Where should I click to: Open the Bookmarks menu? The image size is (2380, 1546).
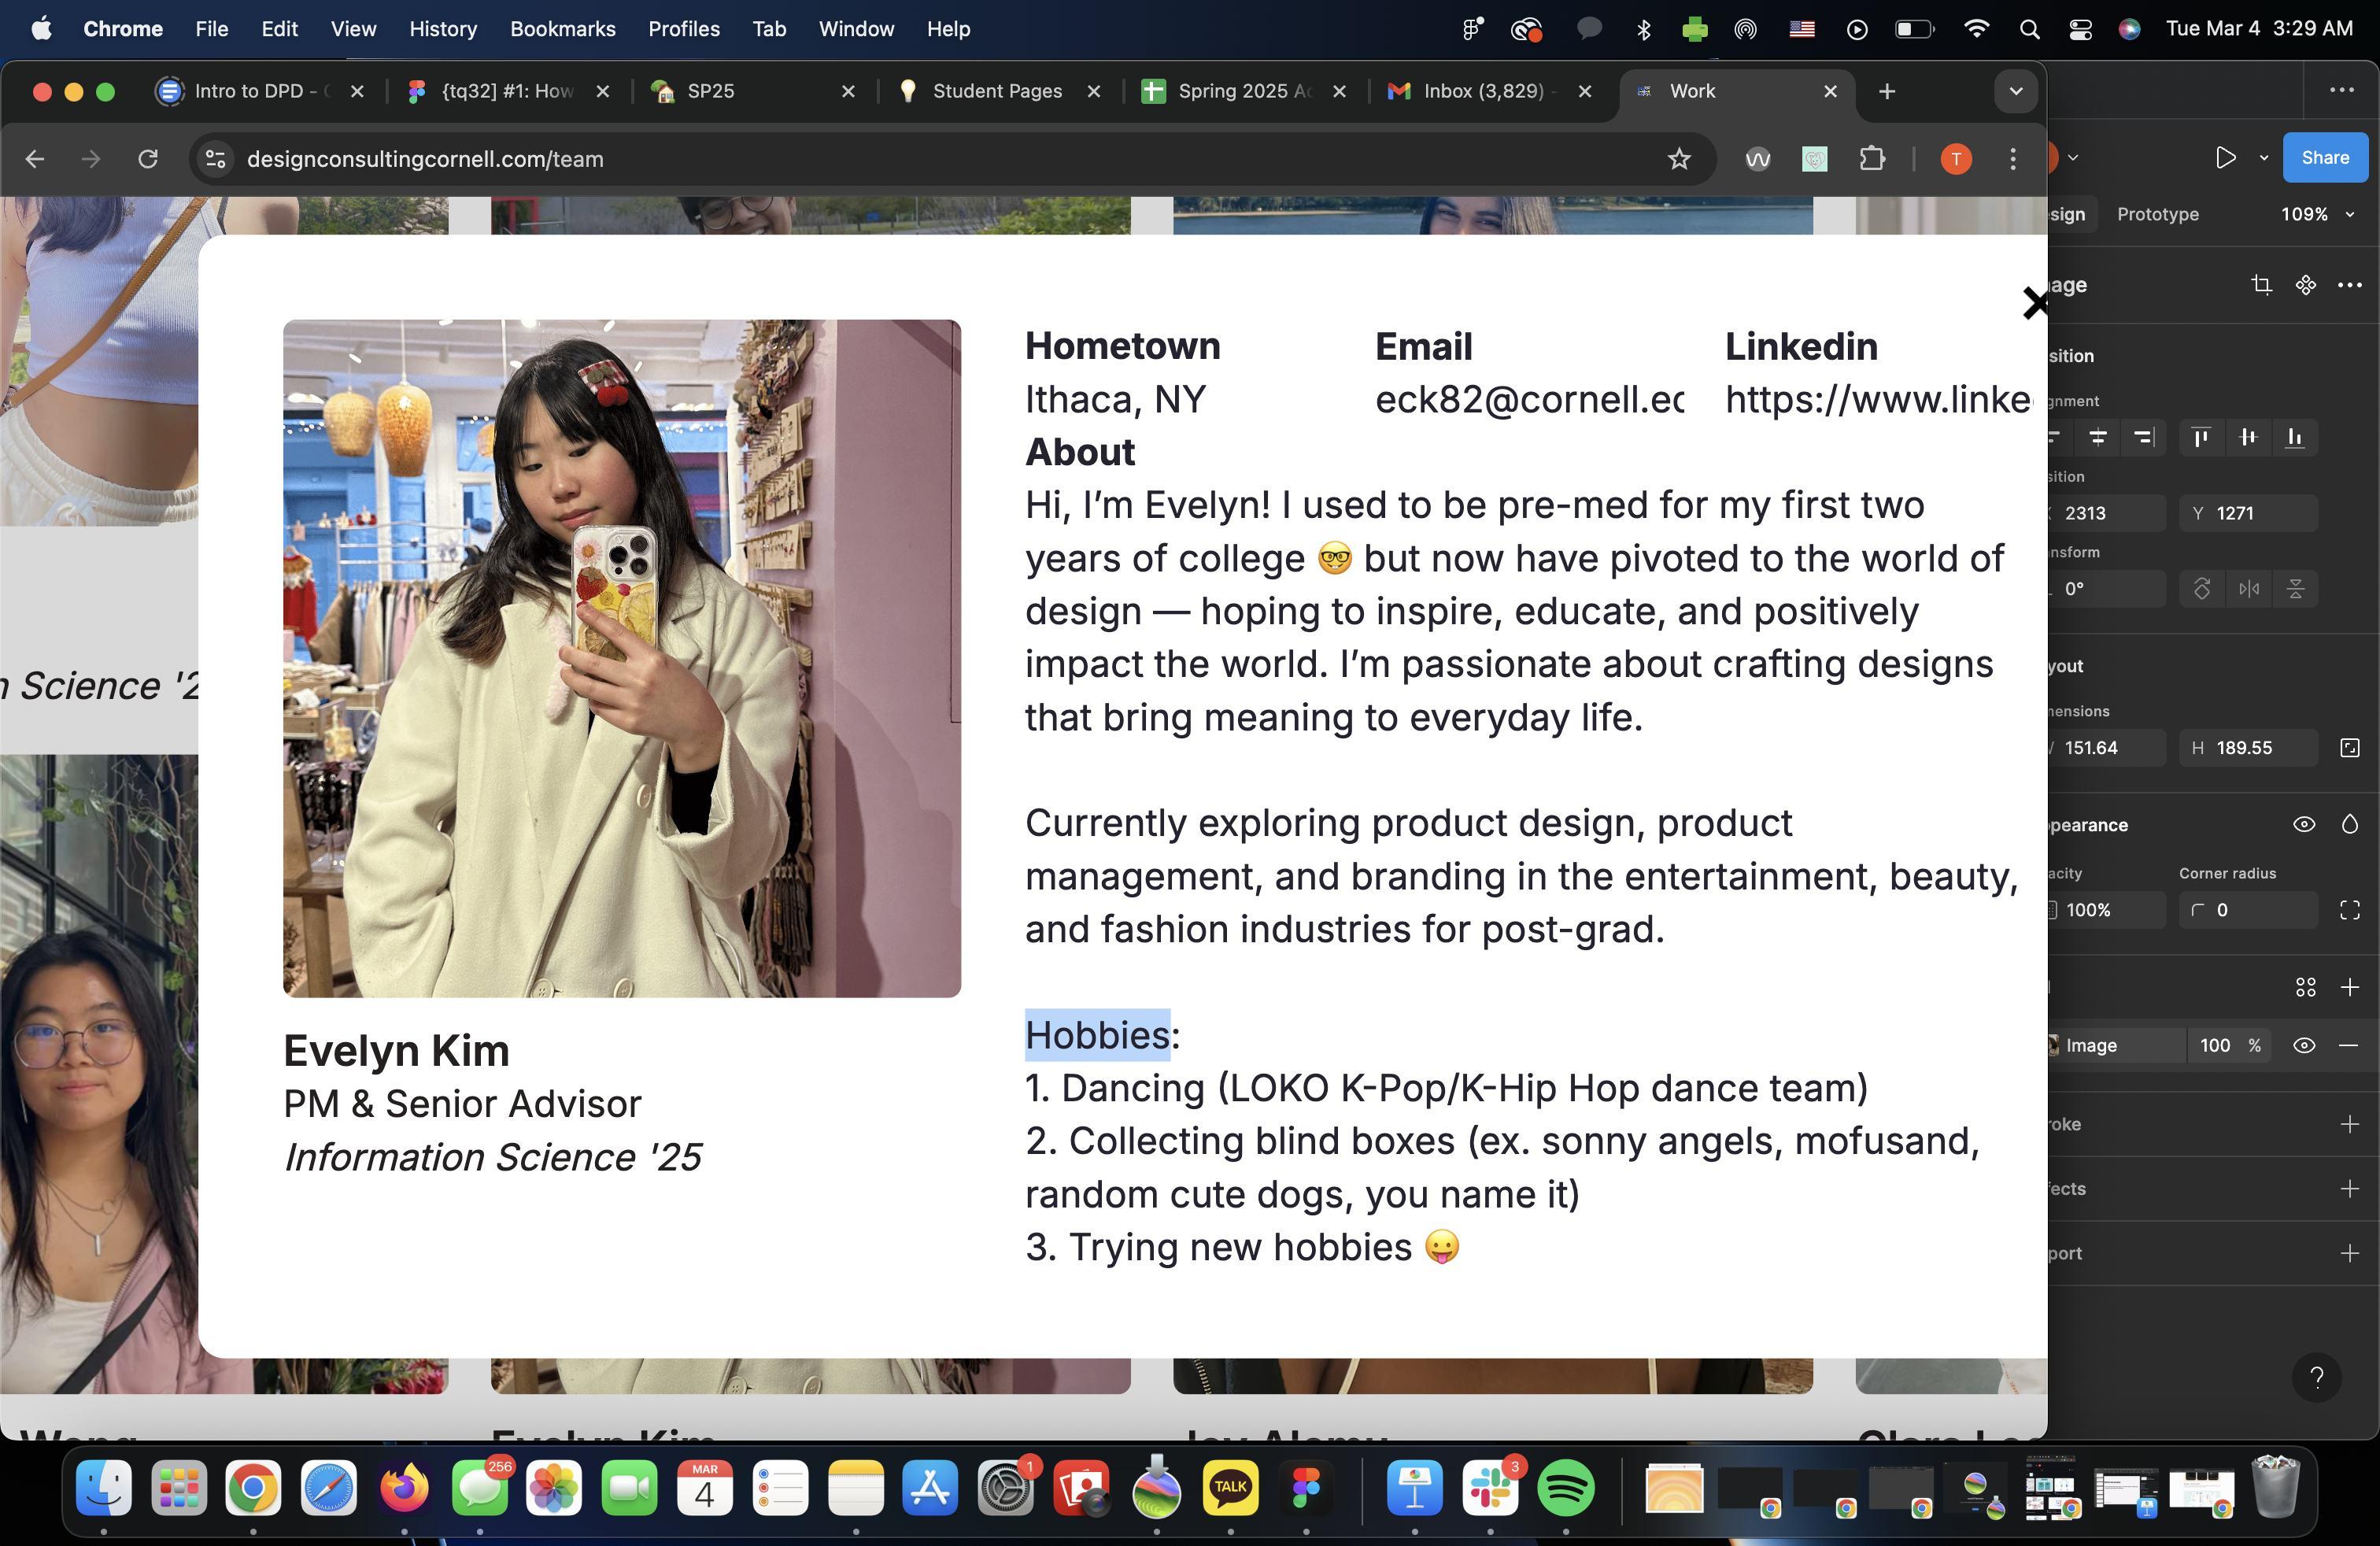[562, 29]
